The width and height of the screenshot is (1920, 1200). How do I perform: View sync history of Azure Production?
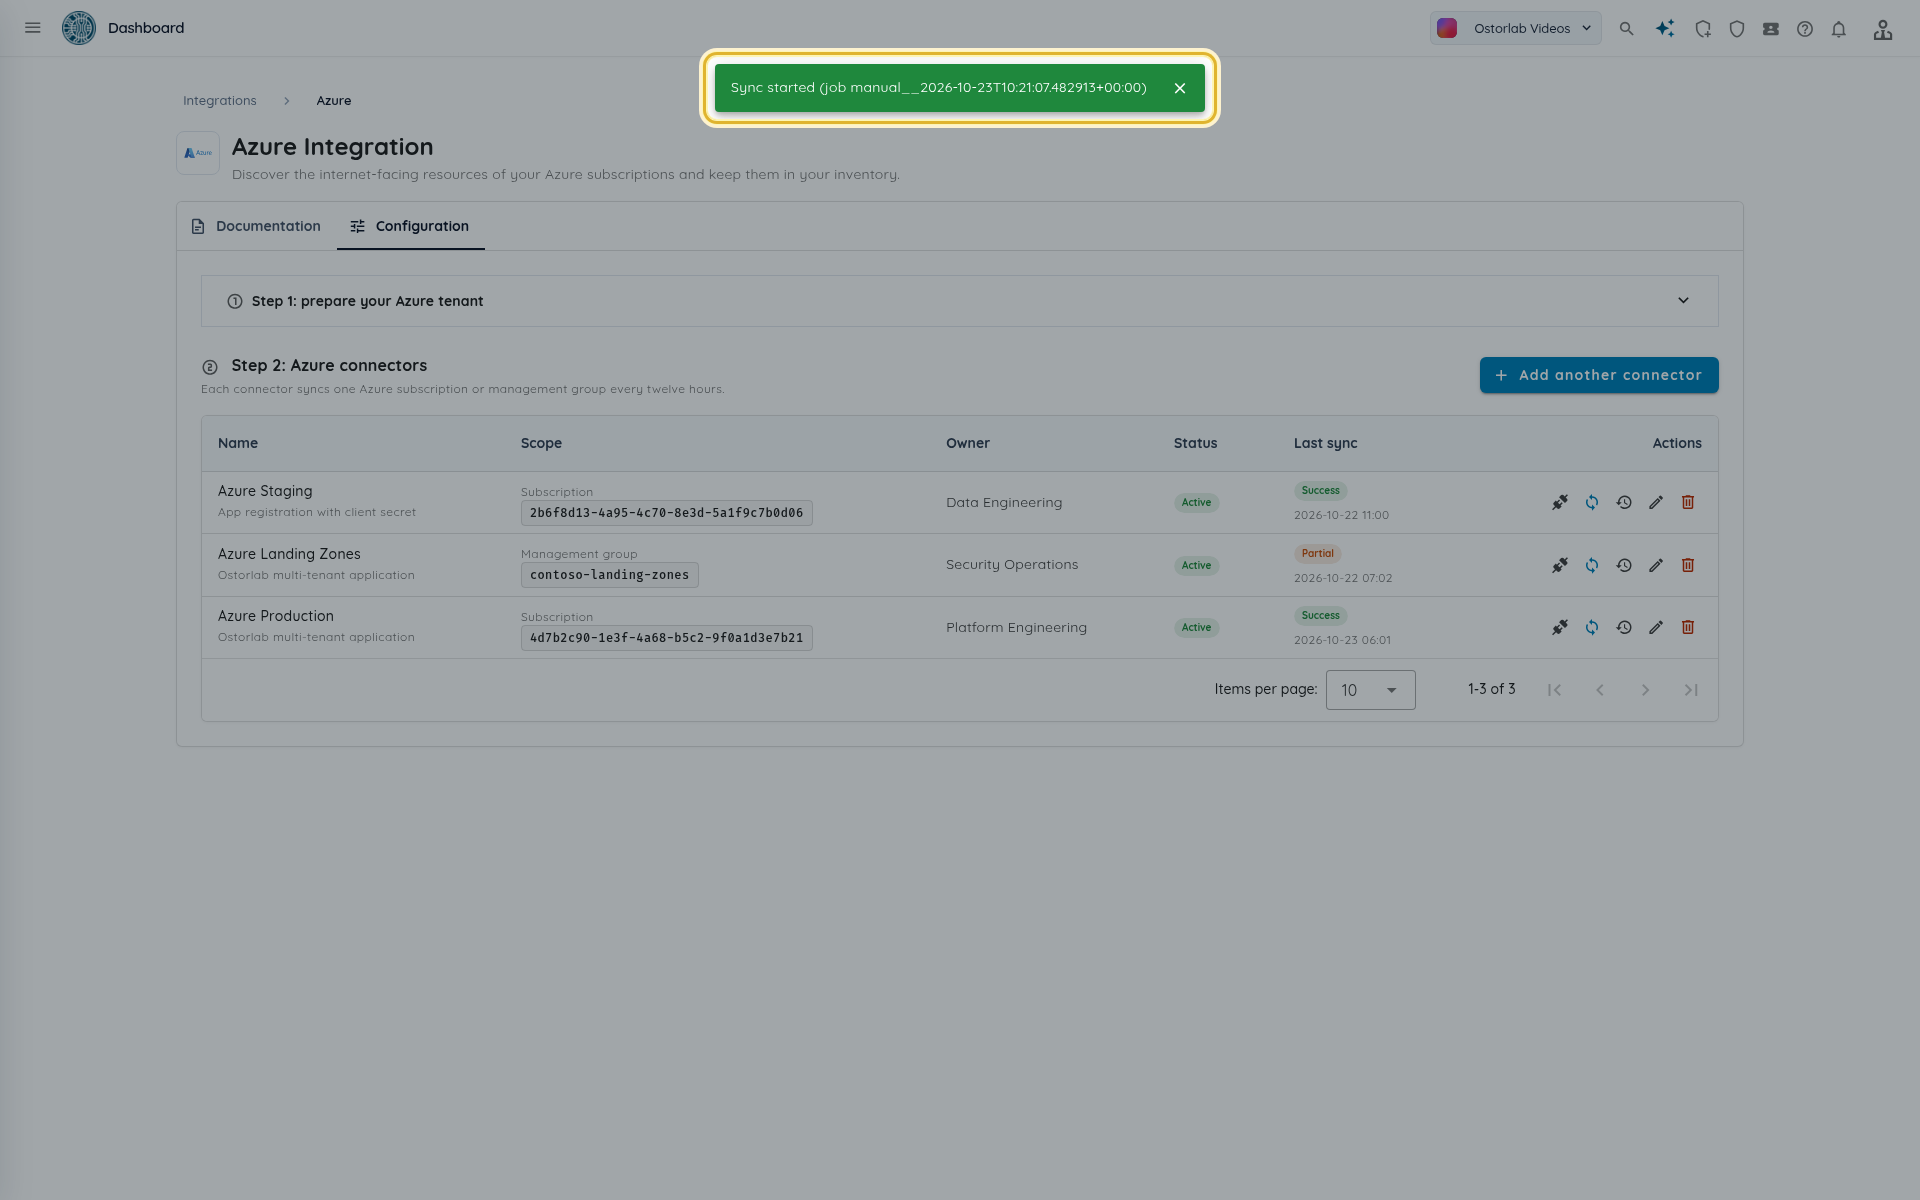tap(1624, 628)
